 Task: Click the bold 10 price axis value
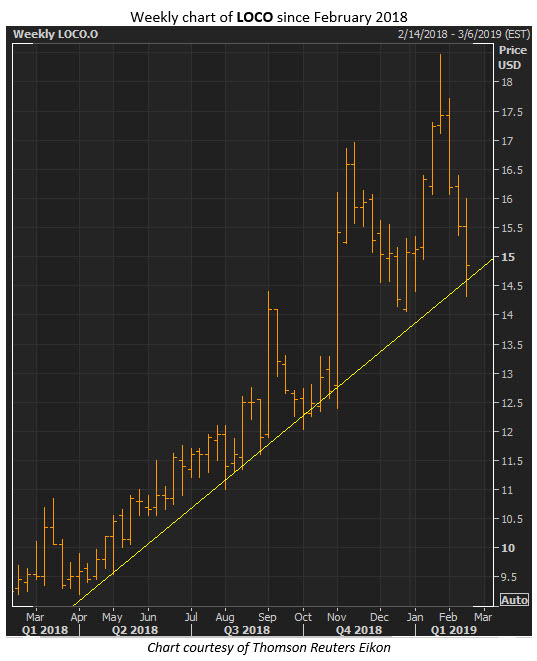tap(508, 548)
